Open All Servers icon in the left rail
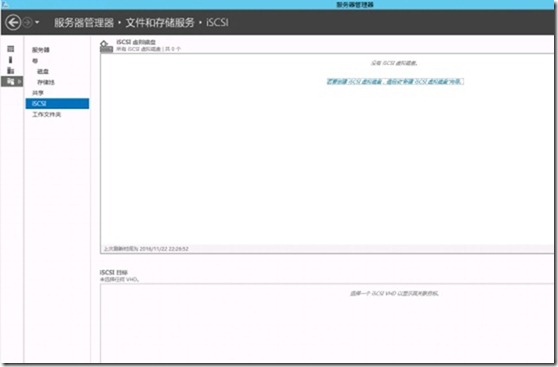558x367 pixels. (11, 70)
